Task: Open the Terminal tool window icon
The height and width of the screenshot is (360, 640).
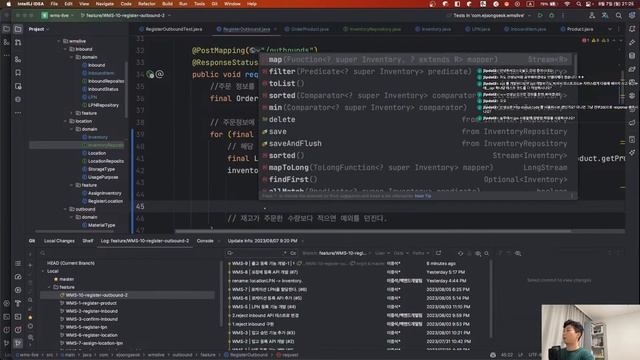Action: (18, 316)
